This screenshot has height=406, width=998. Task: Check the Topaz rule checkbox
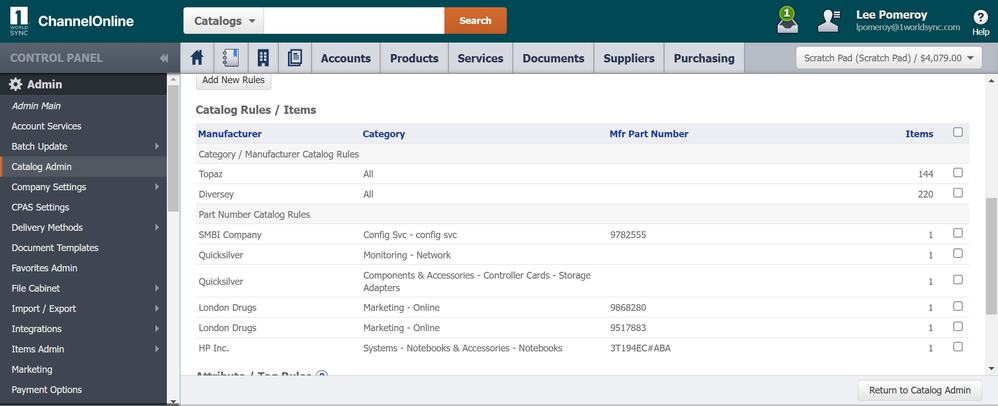958,173
